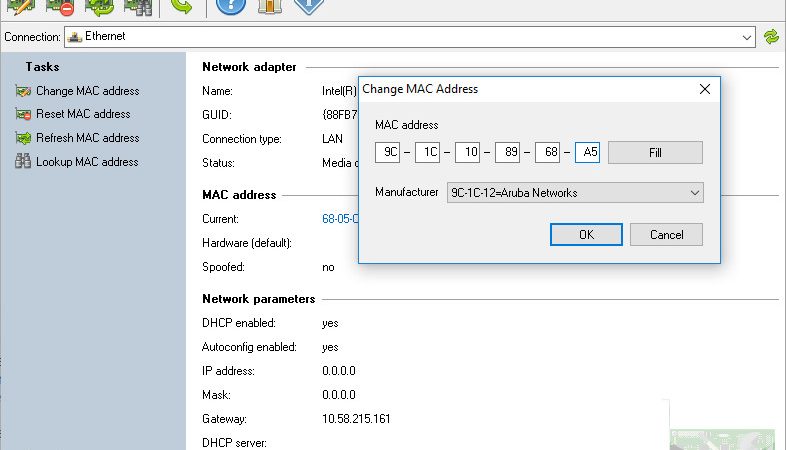Expand the Connection Ethernet dropdown
This screenshot has width=786, height=450.
pyautogui.click(x=410, y=37)
